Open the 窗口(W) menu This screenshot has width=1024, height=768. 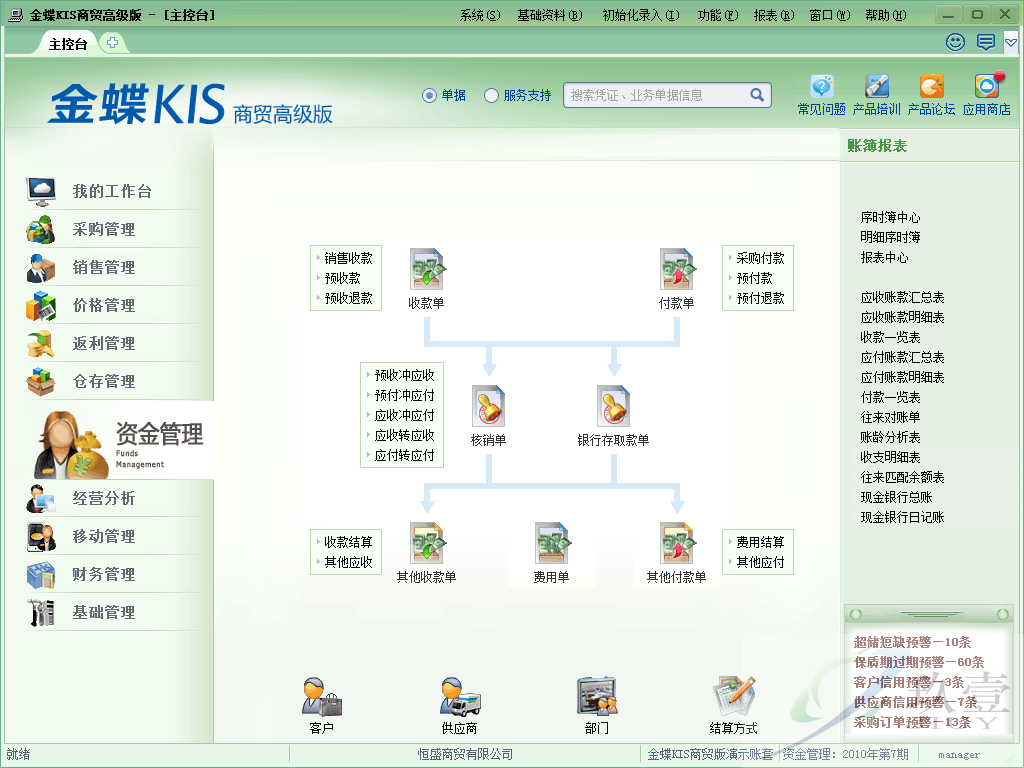point(830,15)
